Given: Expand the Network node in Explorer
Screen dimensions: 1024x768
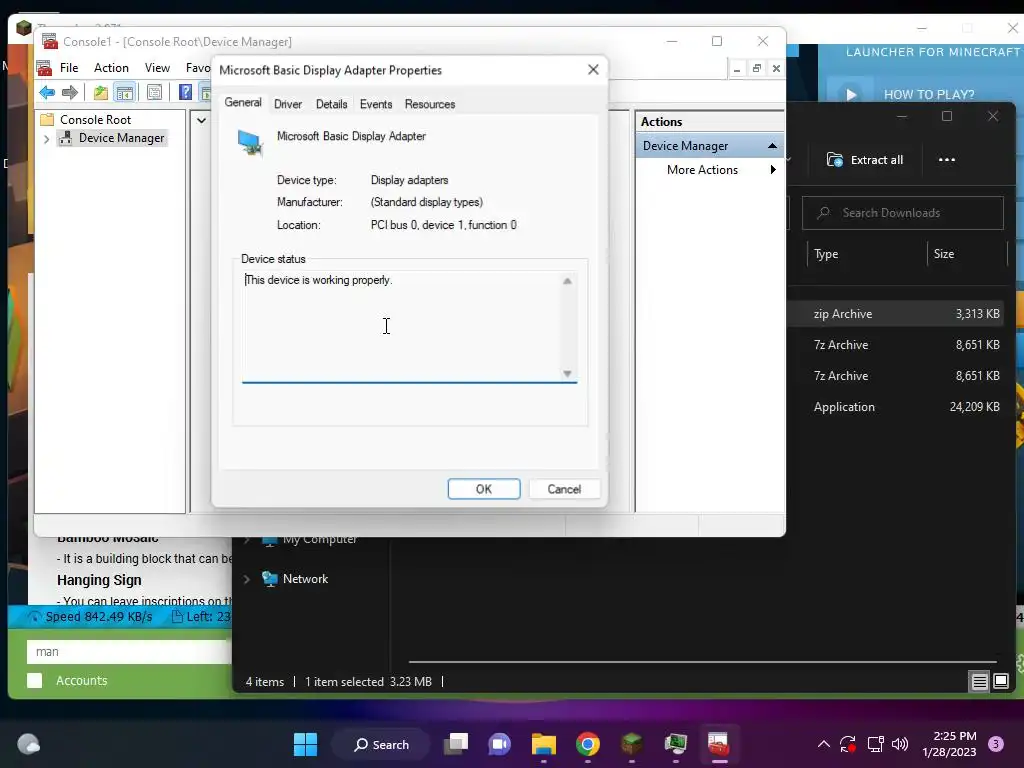Looking at the screenshot, I should [247, 579].
